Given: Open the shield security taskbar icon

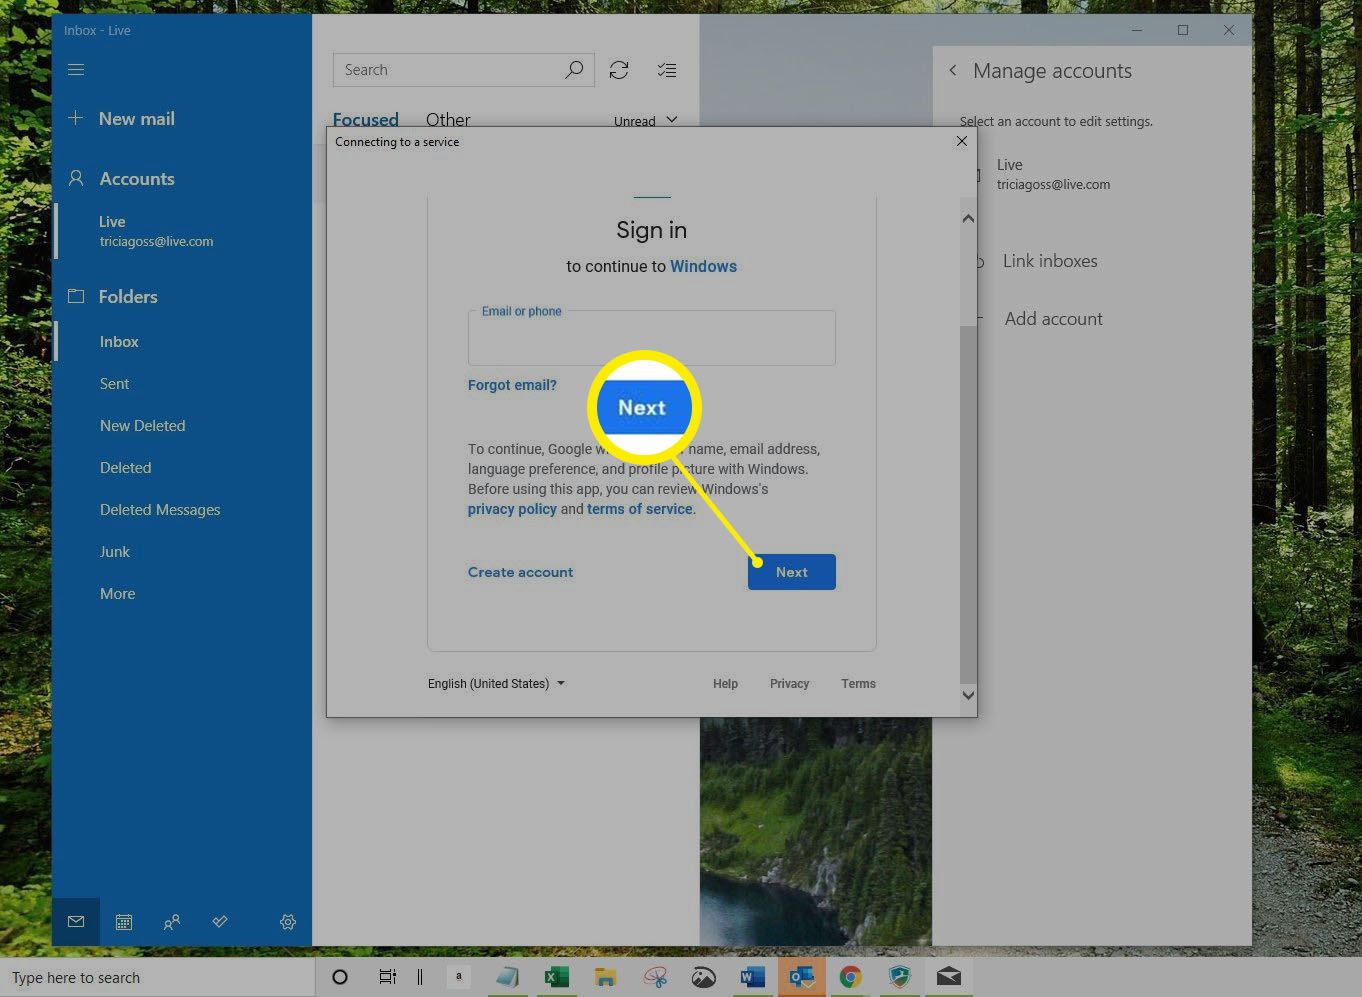Looking at the screenshot, I should click(x=900, y=977).
